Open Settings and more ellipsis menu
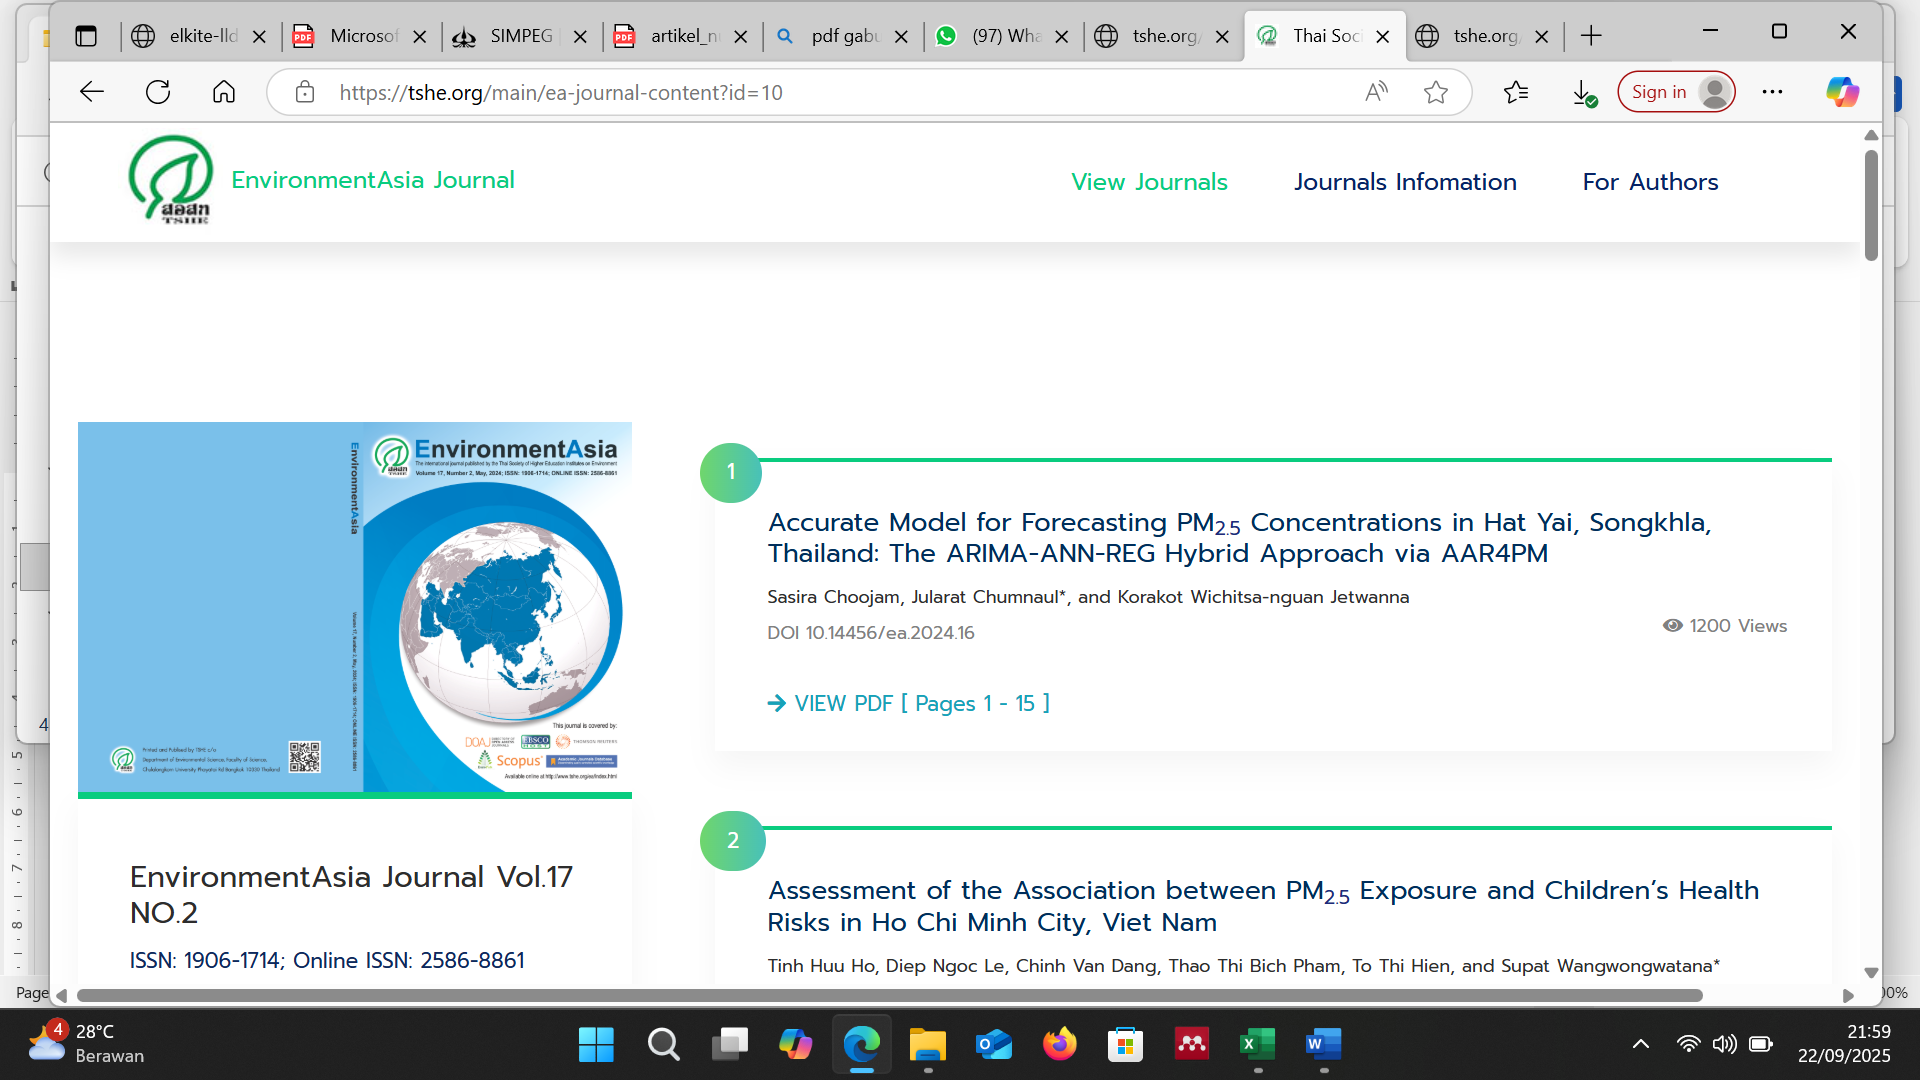1920x1080 pixels. point(1772,92)
